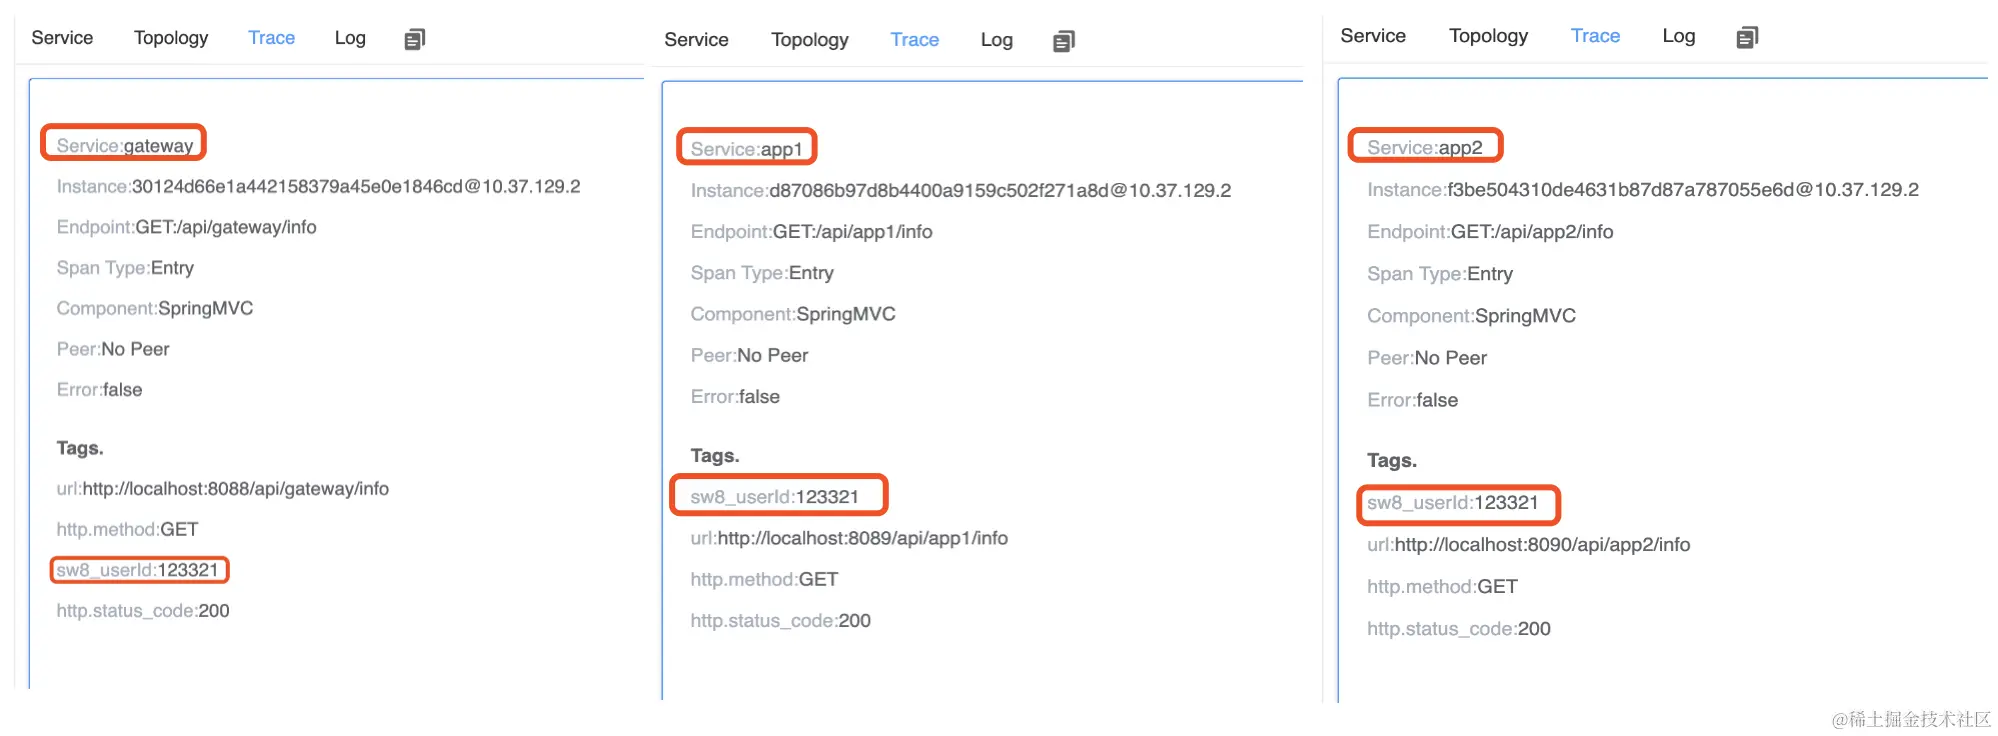
Task: Click sw8_userId:123321 in the app2 panel
Action: 1453,503
